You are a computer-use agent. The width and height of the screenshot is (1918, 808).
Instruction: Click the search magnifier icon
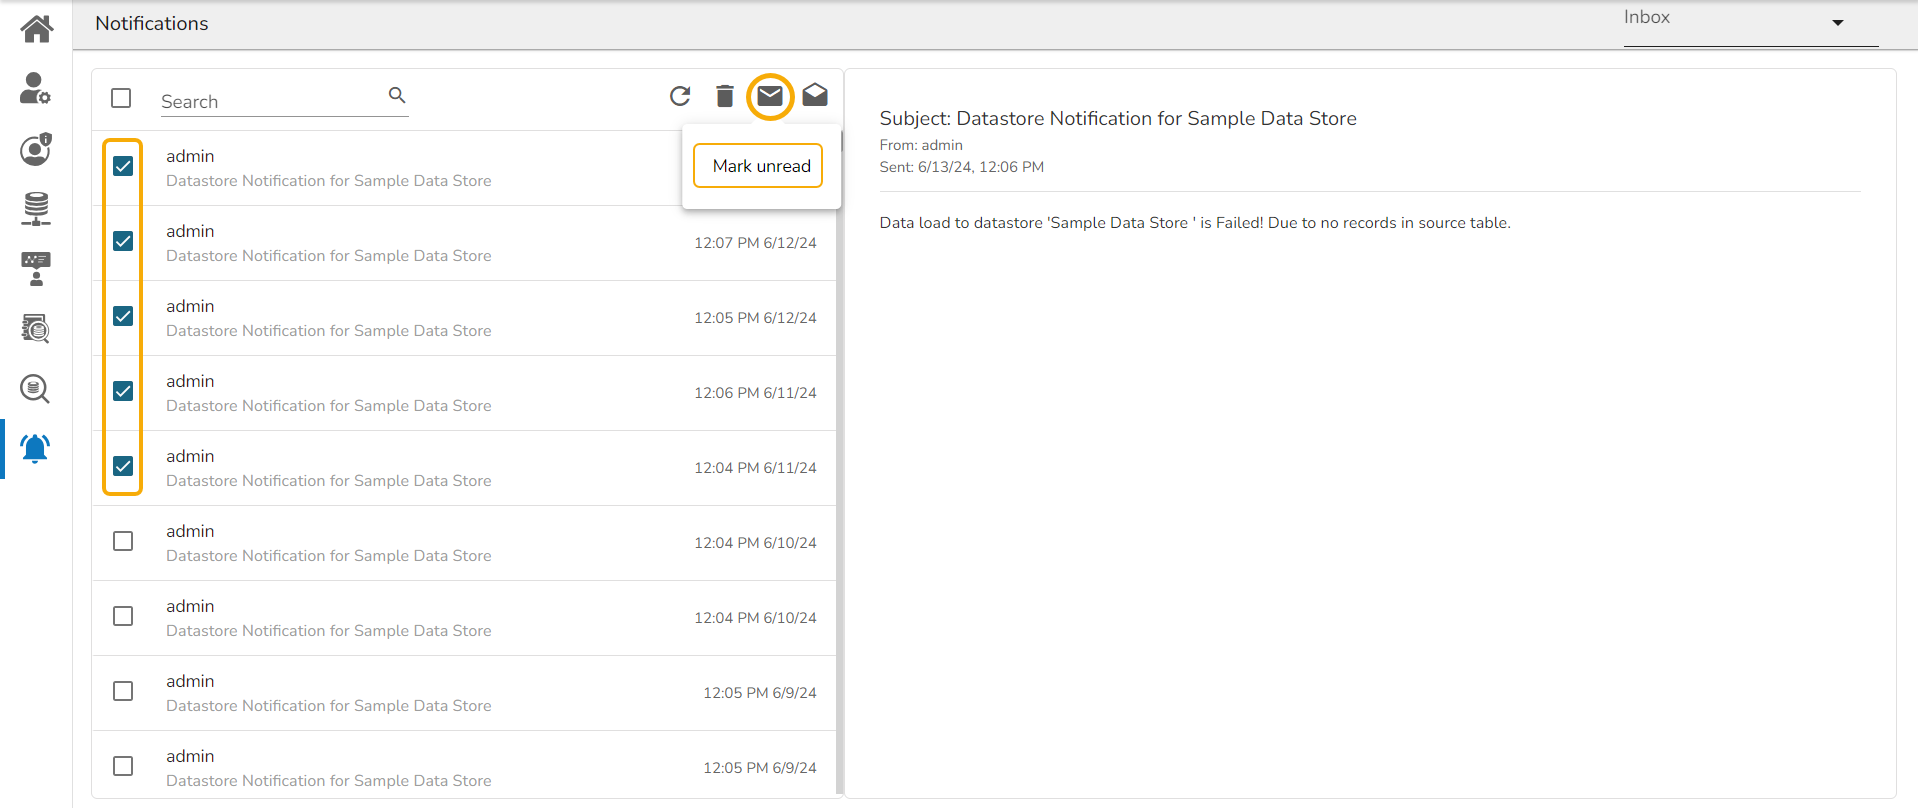397,95
